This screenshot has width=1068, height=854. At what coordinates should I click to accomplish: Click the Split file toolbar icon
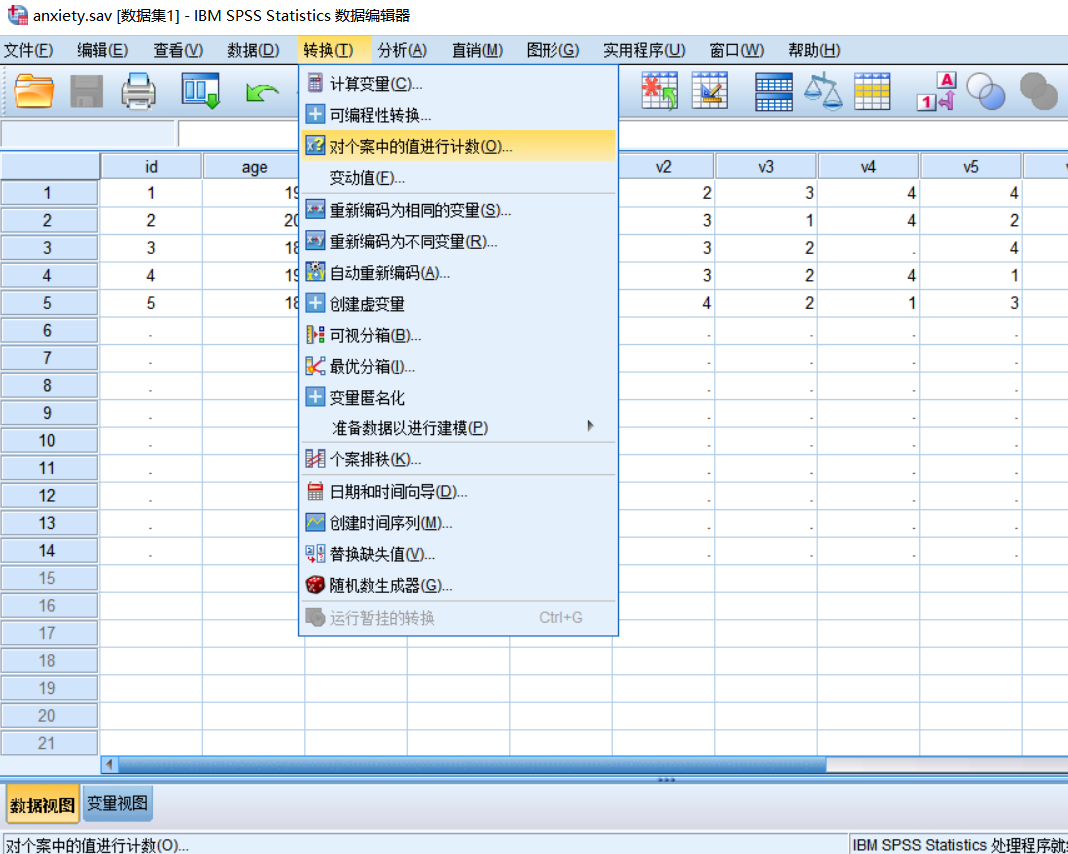pyautogui.click(x=774, y=91)
